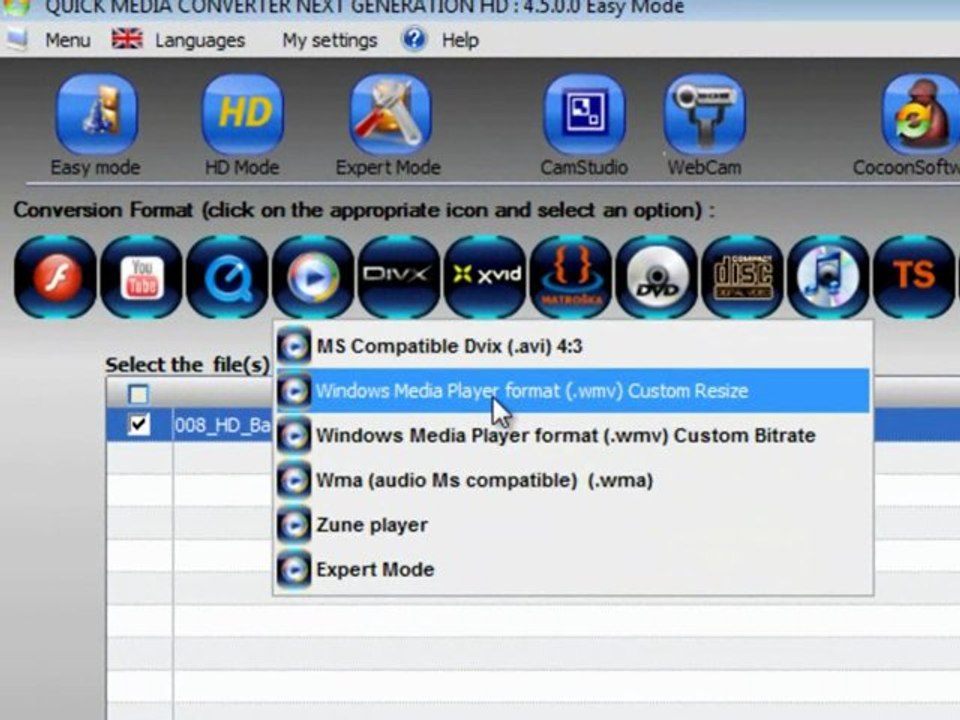Choose Windows Media Player format (.wmv) Custom Resize

pos(572,391)
